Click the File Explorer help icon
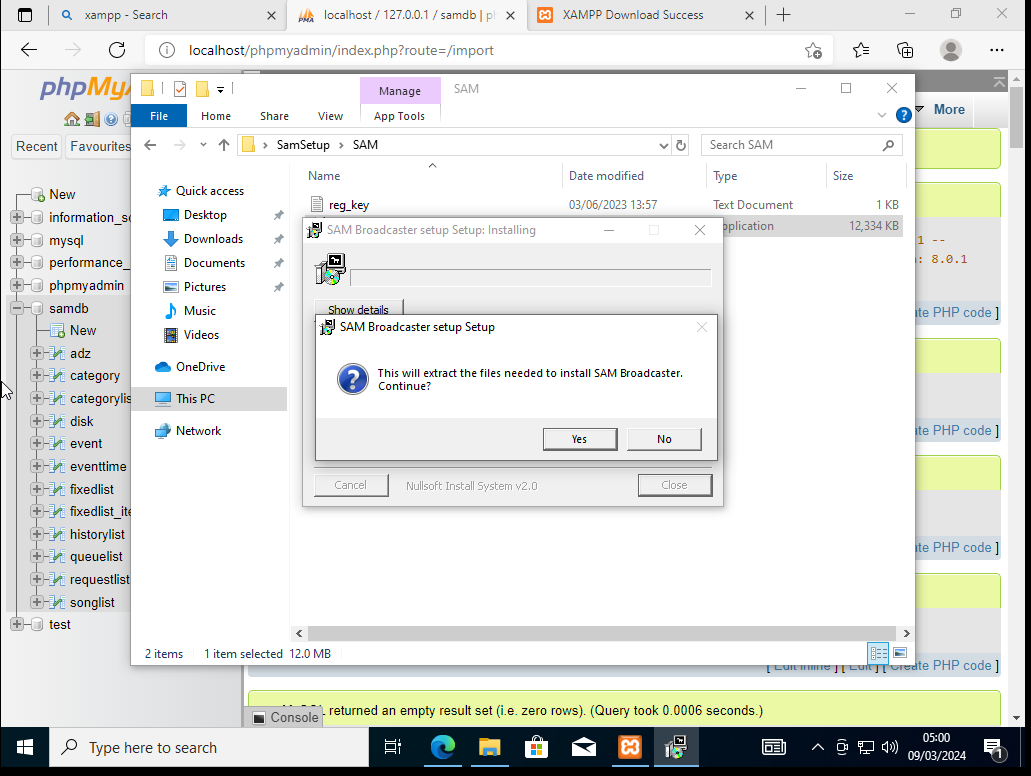1031x776 pixels. point(903,116)
